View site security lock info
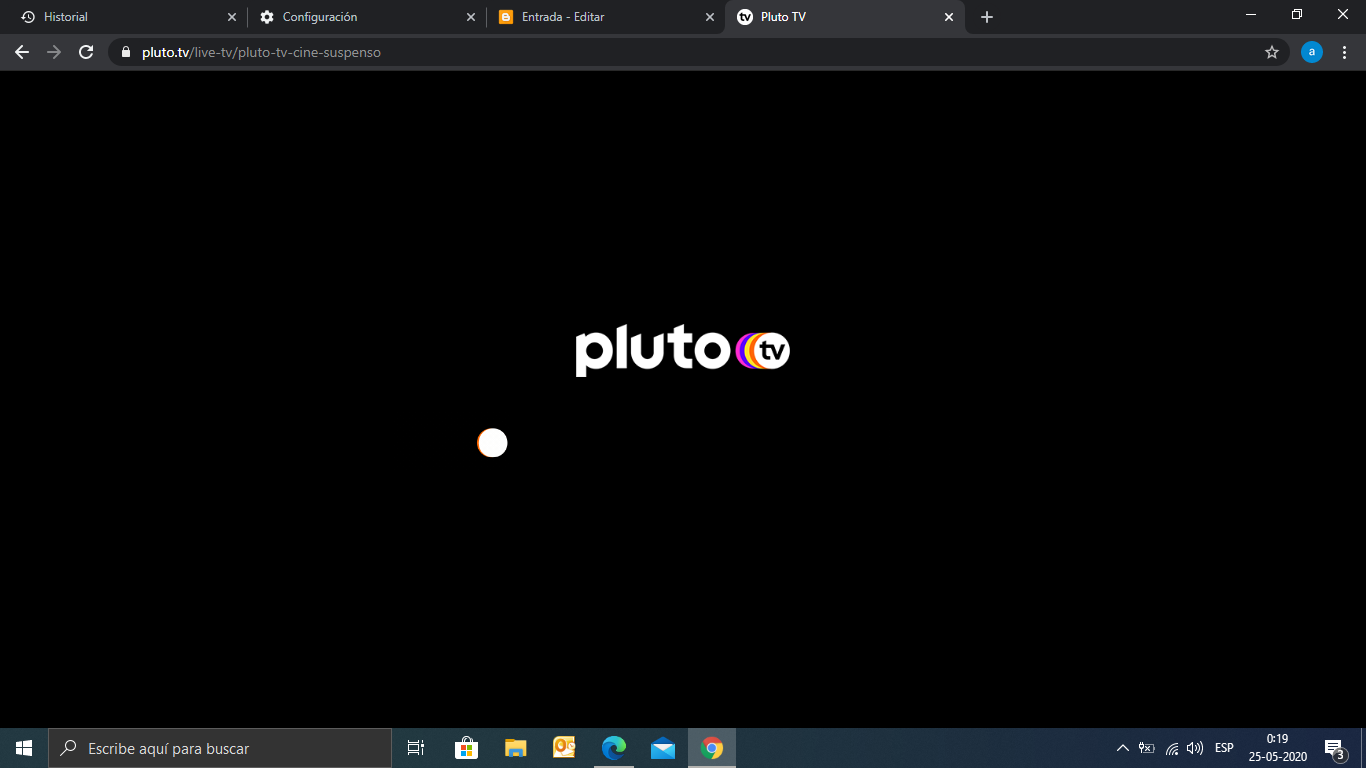The image size is (1366, 768). (x=125, y=52)
